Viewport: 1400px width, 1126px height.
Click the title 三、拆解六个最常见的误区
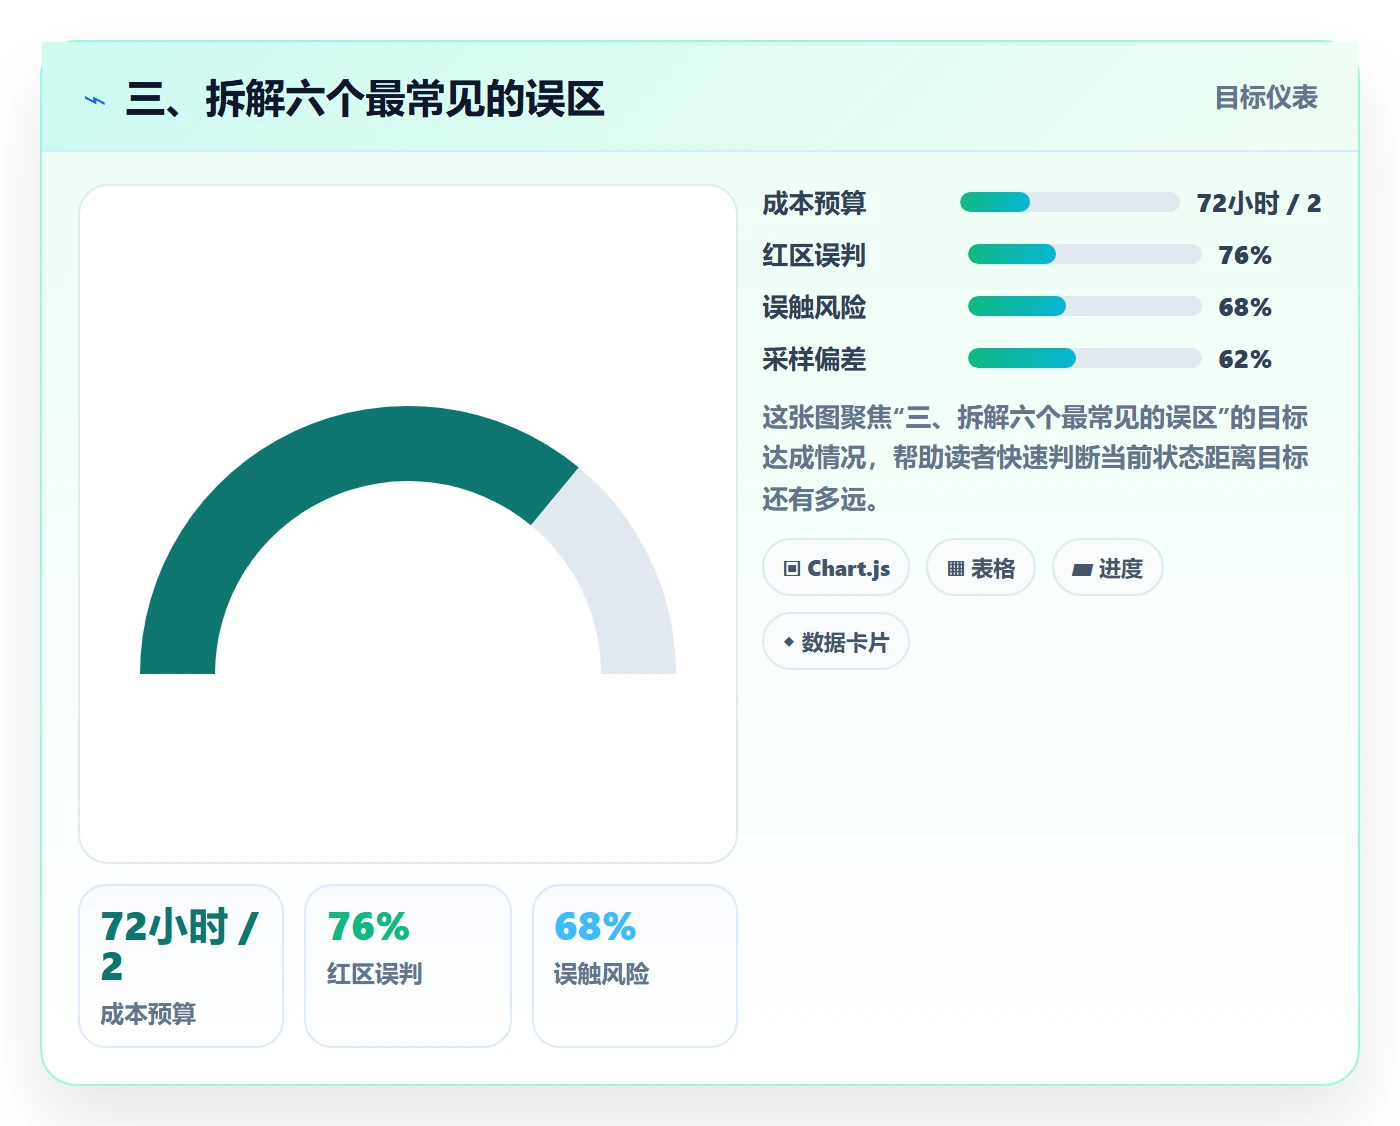click(365, 99)
